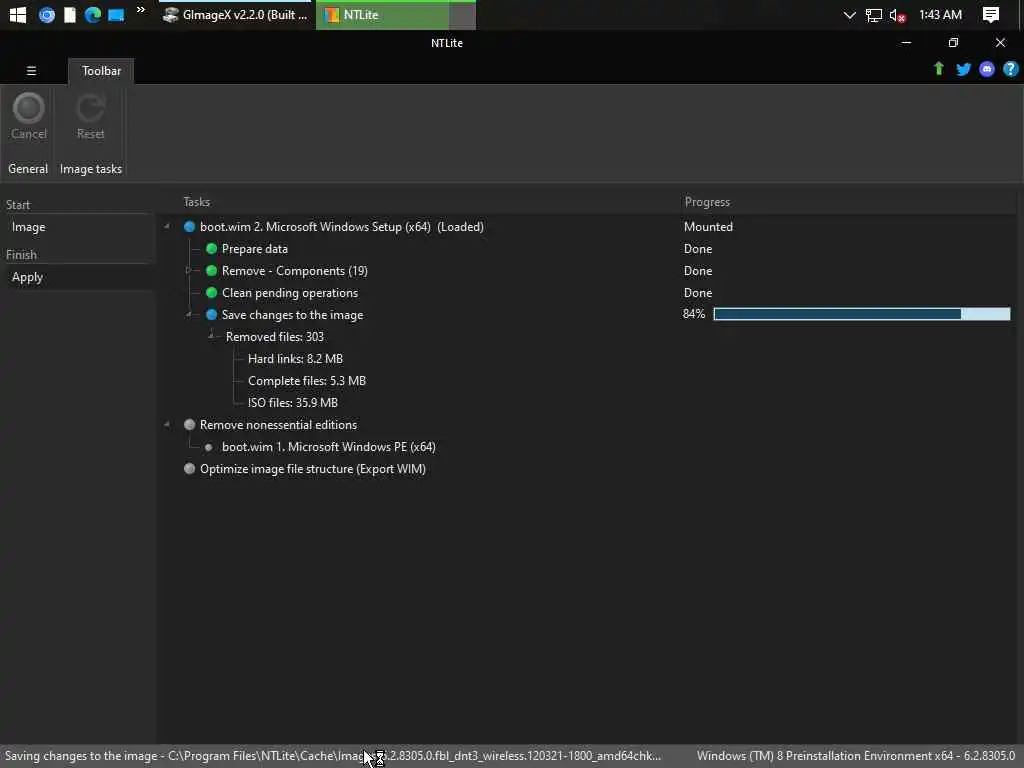Screen dimensions: 1024x768
Task: Click the small dot beside boot.wim 1
Action: (x=208, y=447)
